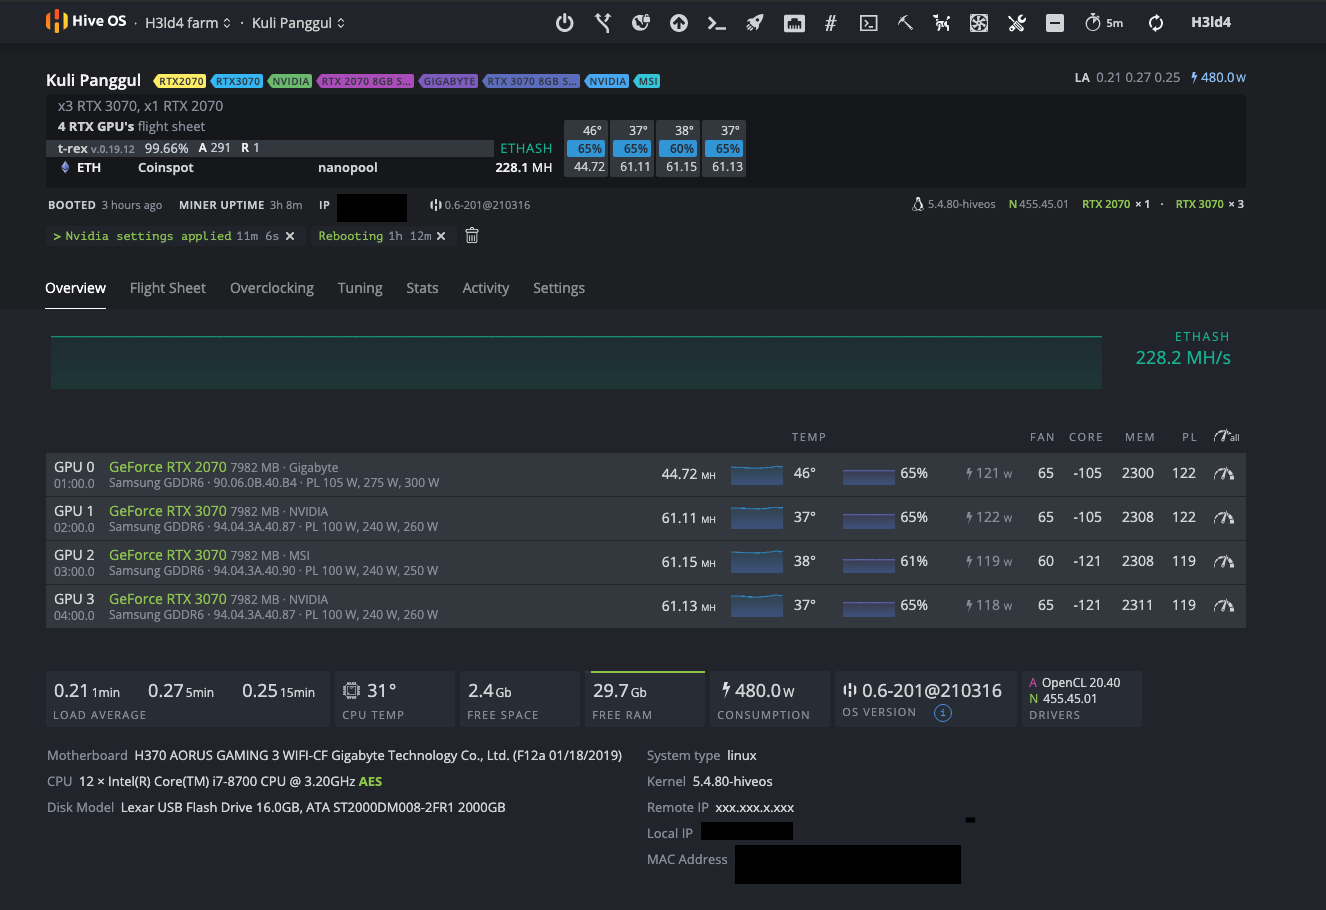Select the Overview tab
Image resolution: width=1326 pixels, height=910 pixels.
[x=75, y=288]
